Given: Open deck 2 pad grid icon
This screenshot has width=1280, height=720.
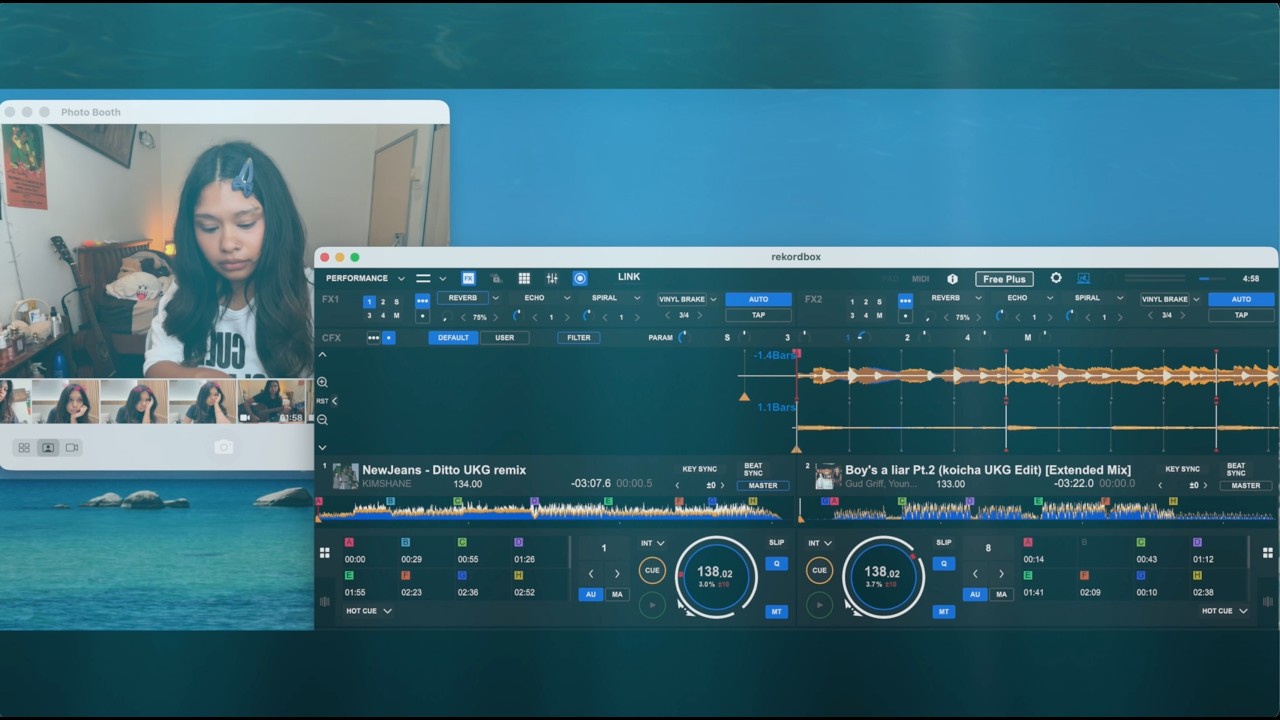Looking at the screenshot, I should (1268, 553).
